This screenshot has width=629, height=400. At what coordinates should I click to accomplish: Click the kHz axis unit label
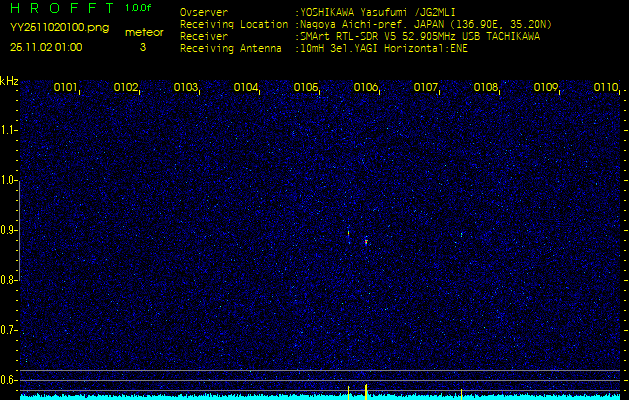point(9,80)
